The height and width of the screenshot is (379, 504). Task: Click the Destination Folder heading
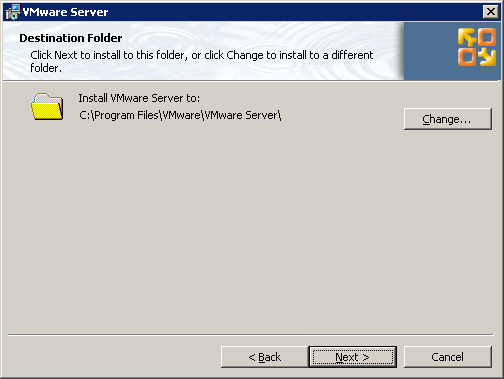pyautogui.click(x=71, y=38)
